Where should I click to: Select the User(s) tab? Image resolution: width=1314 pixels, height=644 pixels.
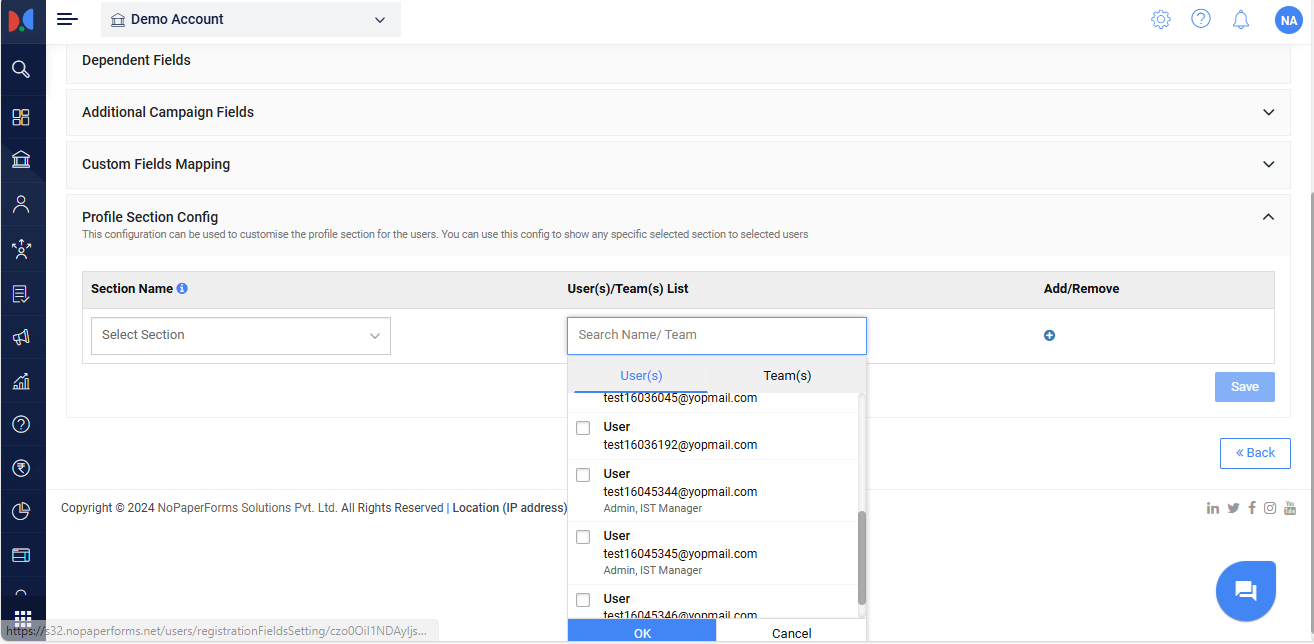[641, 376]
